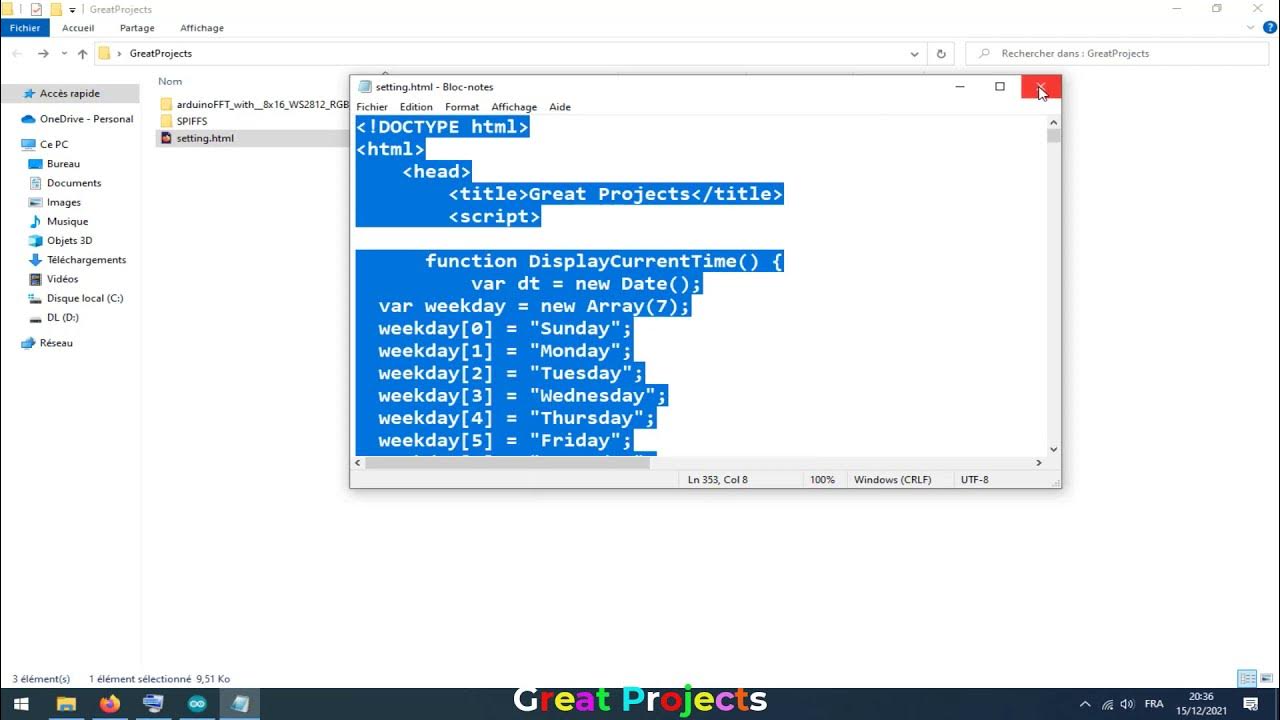Click the Ln 353, Col 8 status text
Screen dimensions: 1280x720
click(x=717, y=480)
